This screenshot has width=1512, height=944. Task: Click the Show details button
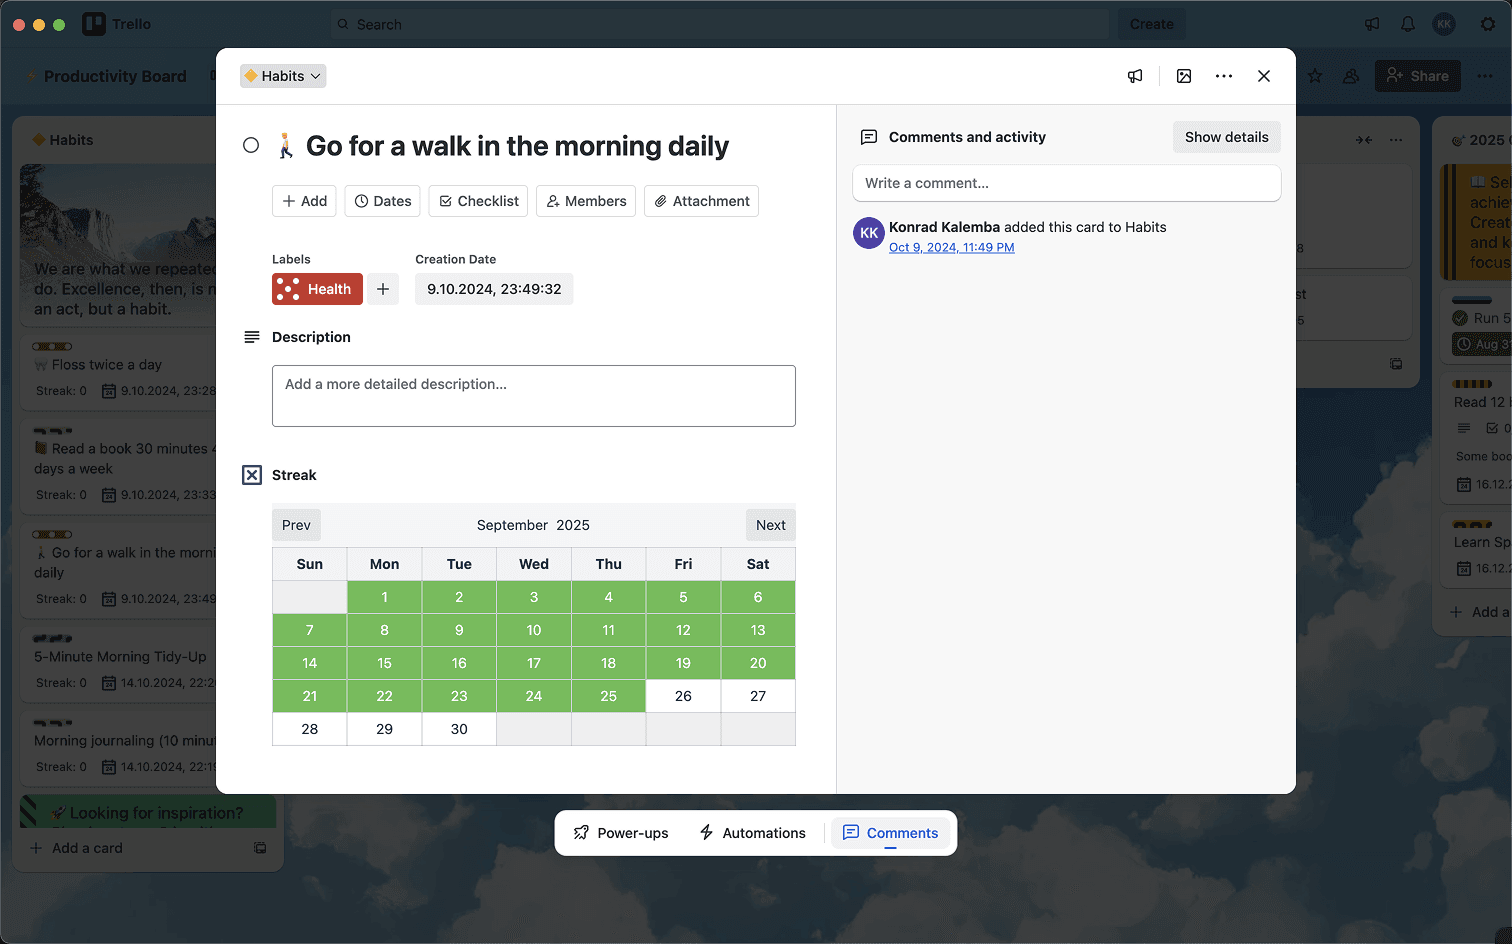pyautogui.click(x=1226, y=137)
